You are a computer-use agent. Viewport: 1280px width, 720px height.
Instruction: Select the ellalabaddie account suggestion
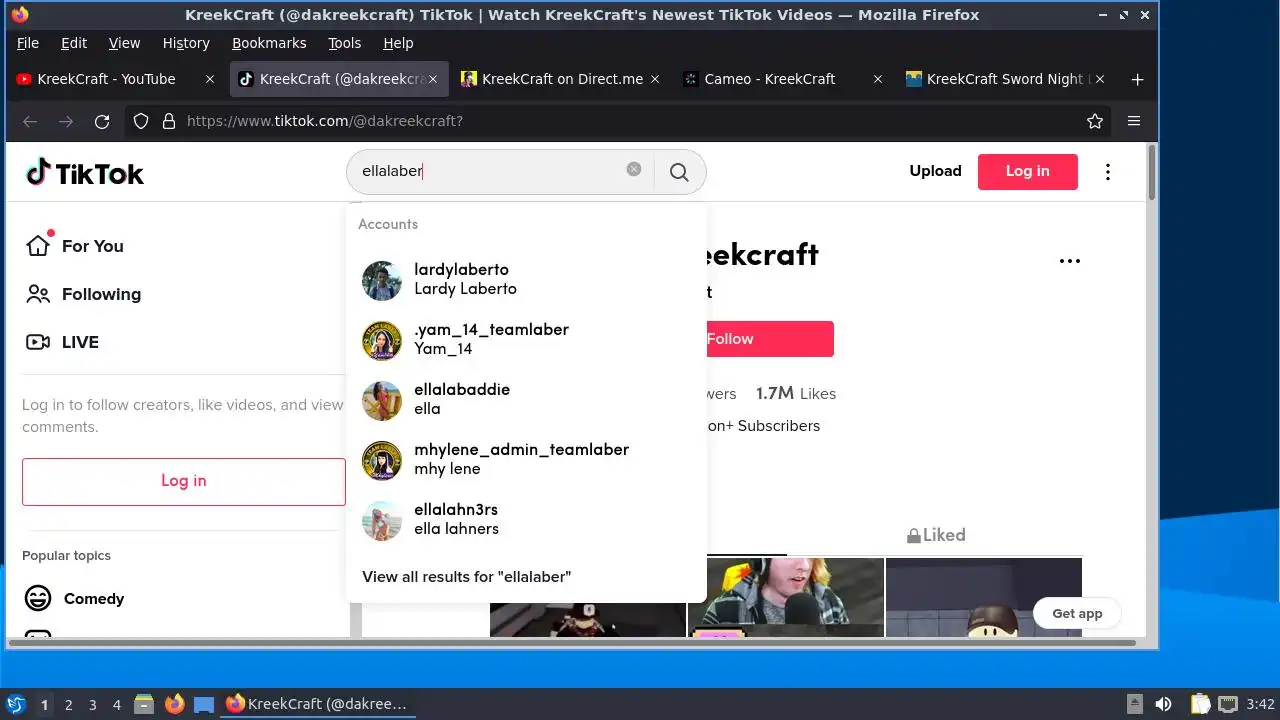pyautogui.click(x=526, y=400)
